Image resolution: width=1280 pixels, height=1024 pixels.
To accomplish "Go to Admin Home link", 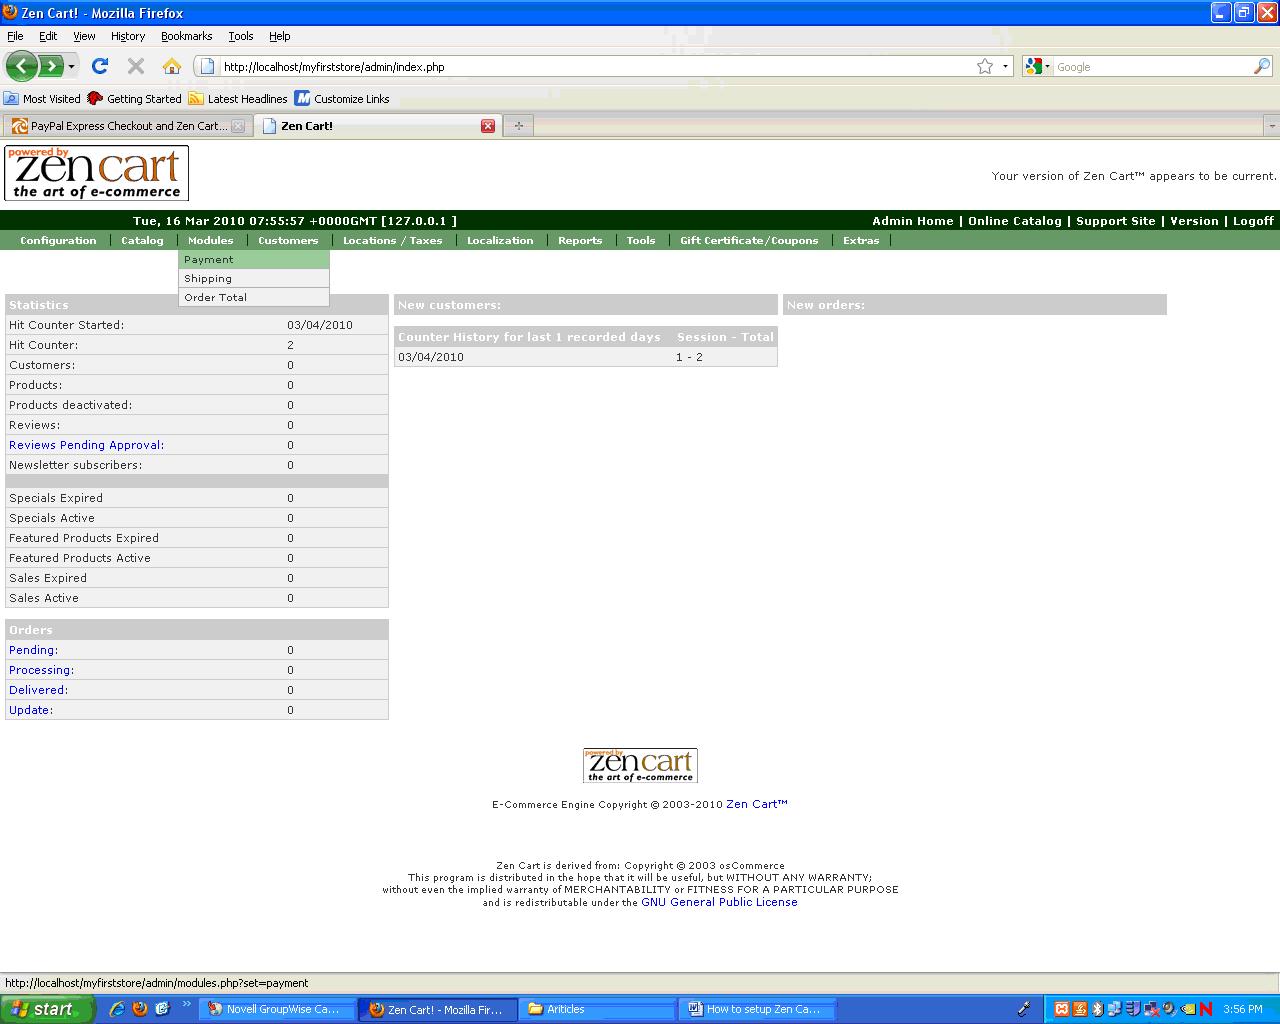I will point(913,221).
